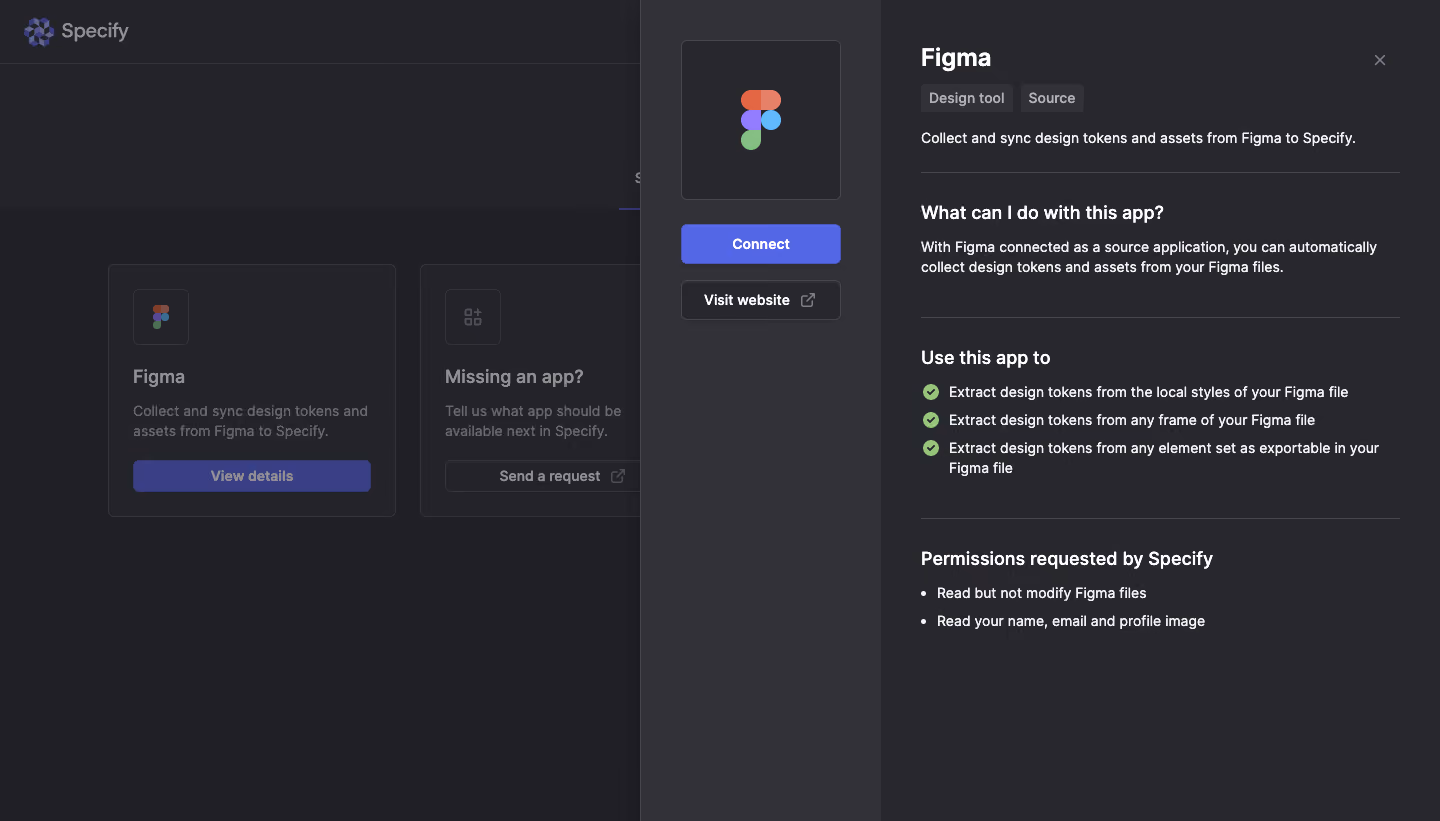
Task: Click 'Permissions requested by Specify' heading
Action: pyautogui.click(x=1067, y=559)
